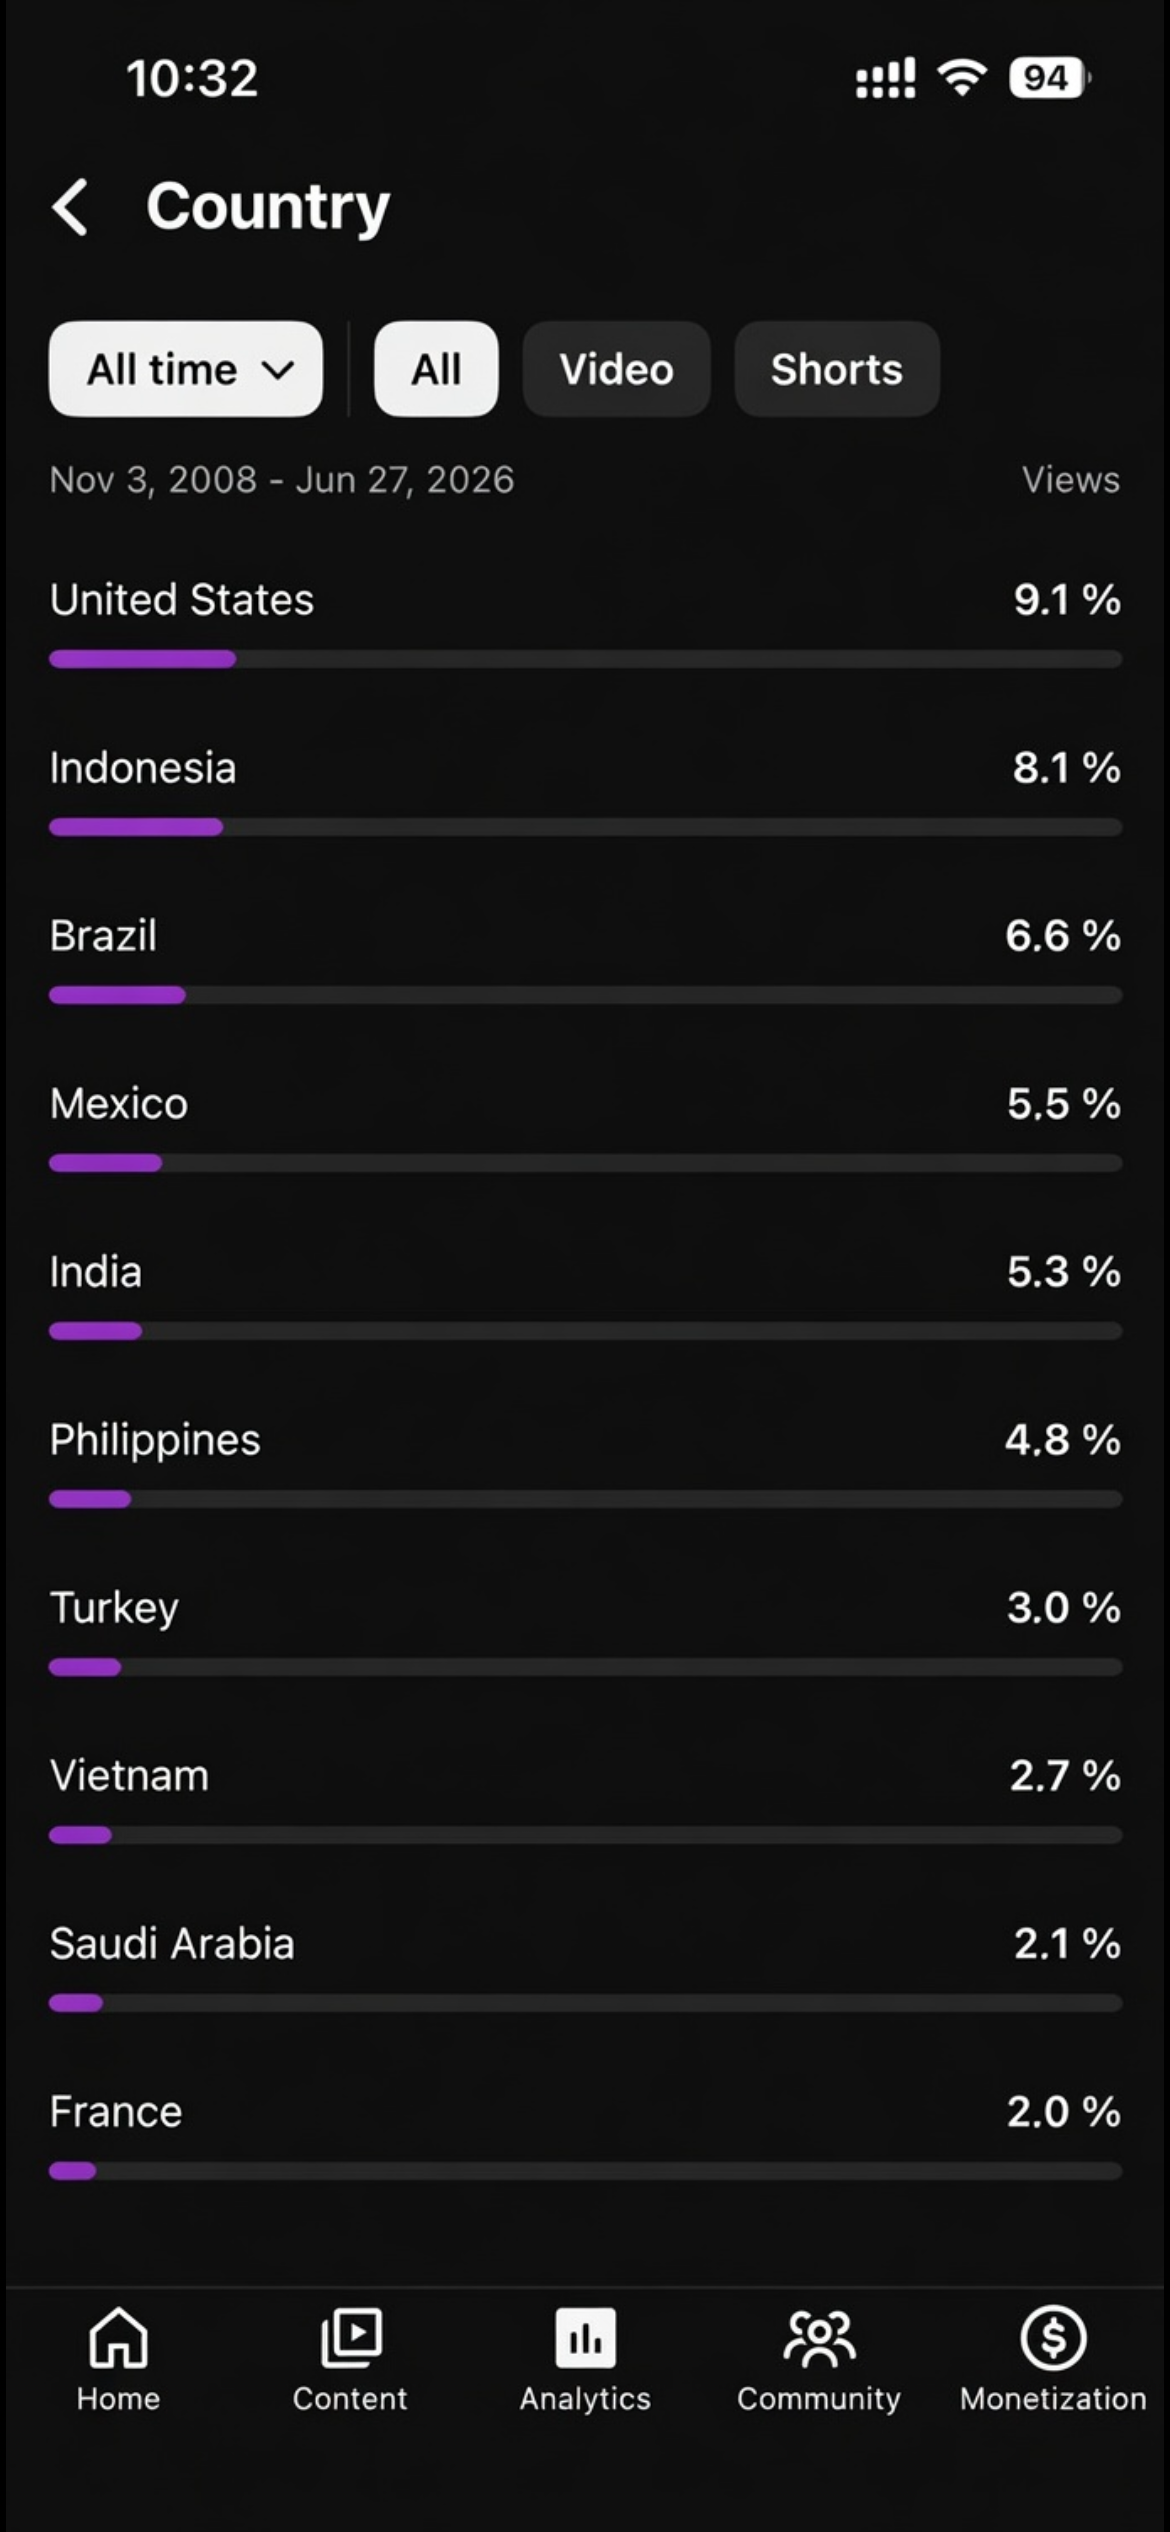Tap the Wi-Fi status icon
1170x2532 pixels.
[961, 77]
